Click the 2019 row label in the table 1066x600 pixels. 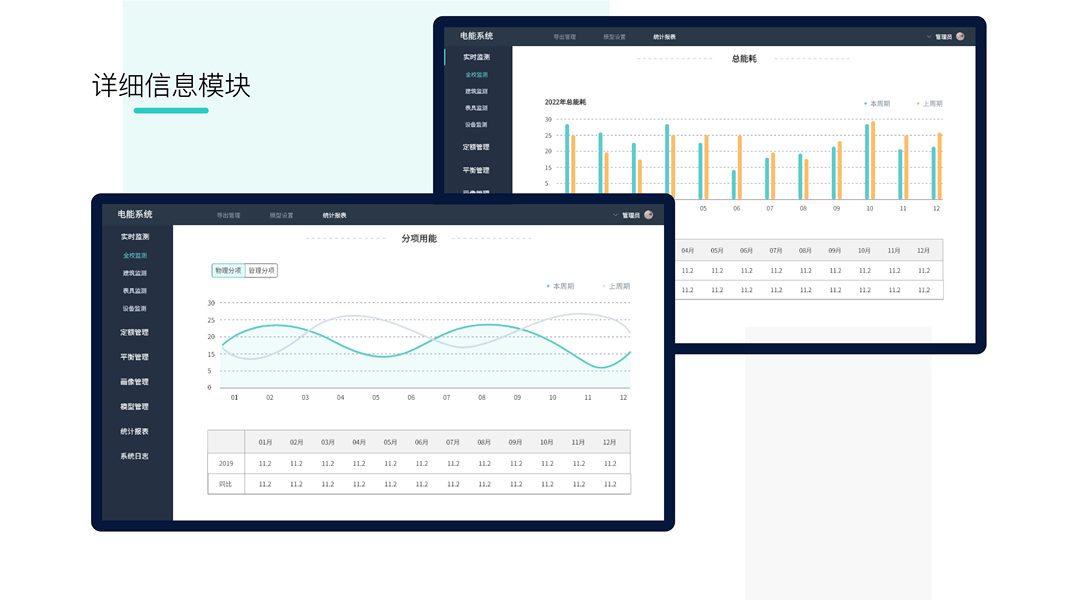[x=226, y=463]
